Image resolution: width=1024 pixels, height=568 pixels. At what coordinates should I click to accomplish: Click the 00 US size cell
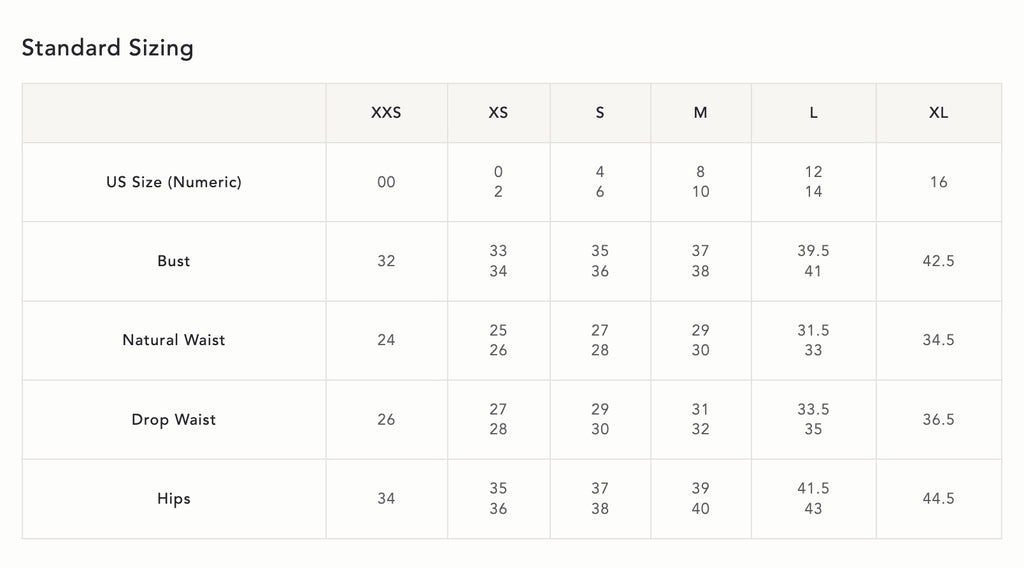tap(386, 182)
